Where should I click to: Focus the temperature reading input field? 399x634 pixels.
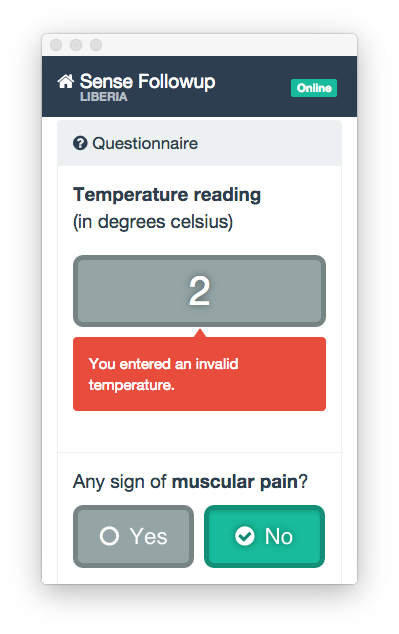(199, 291)
